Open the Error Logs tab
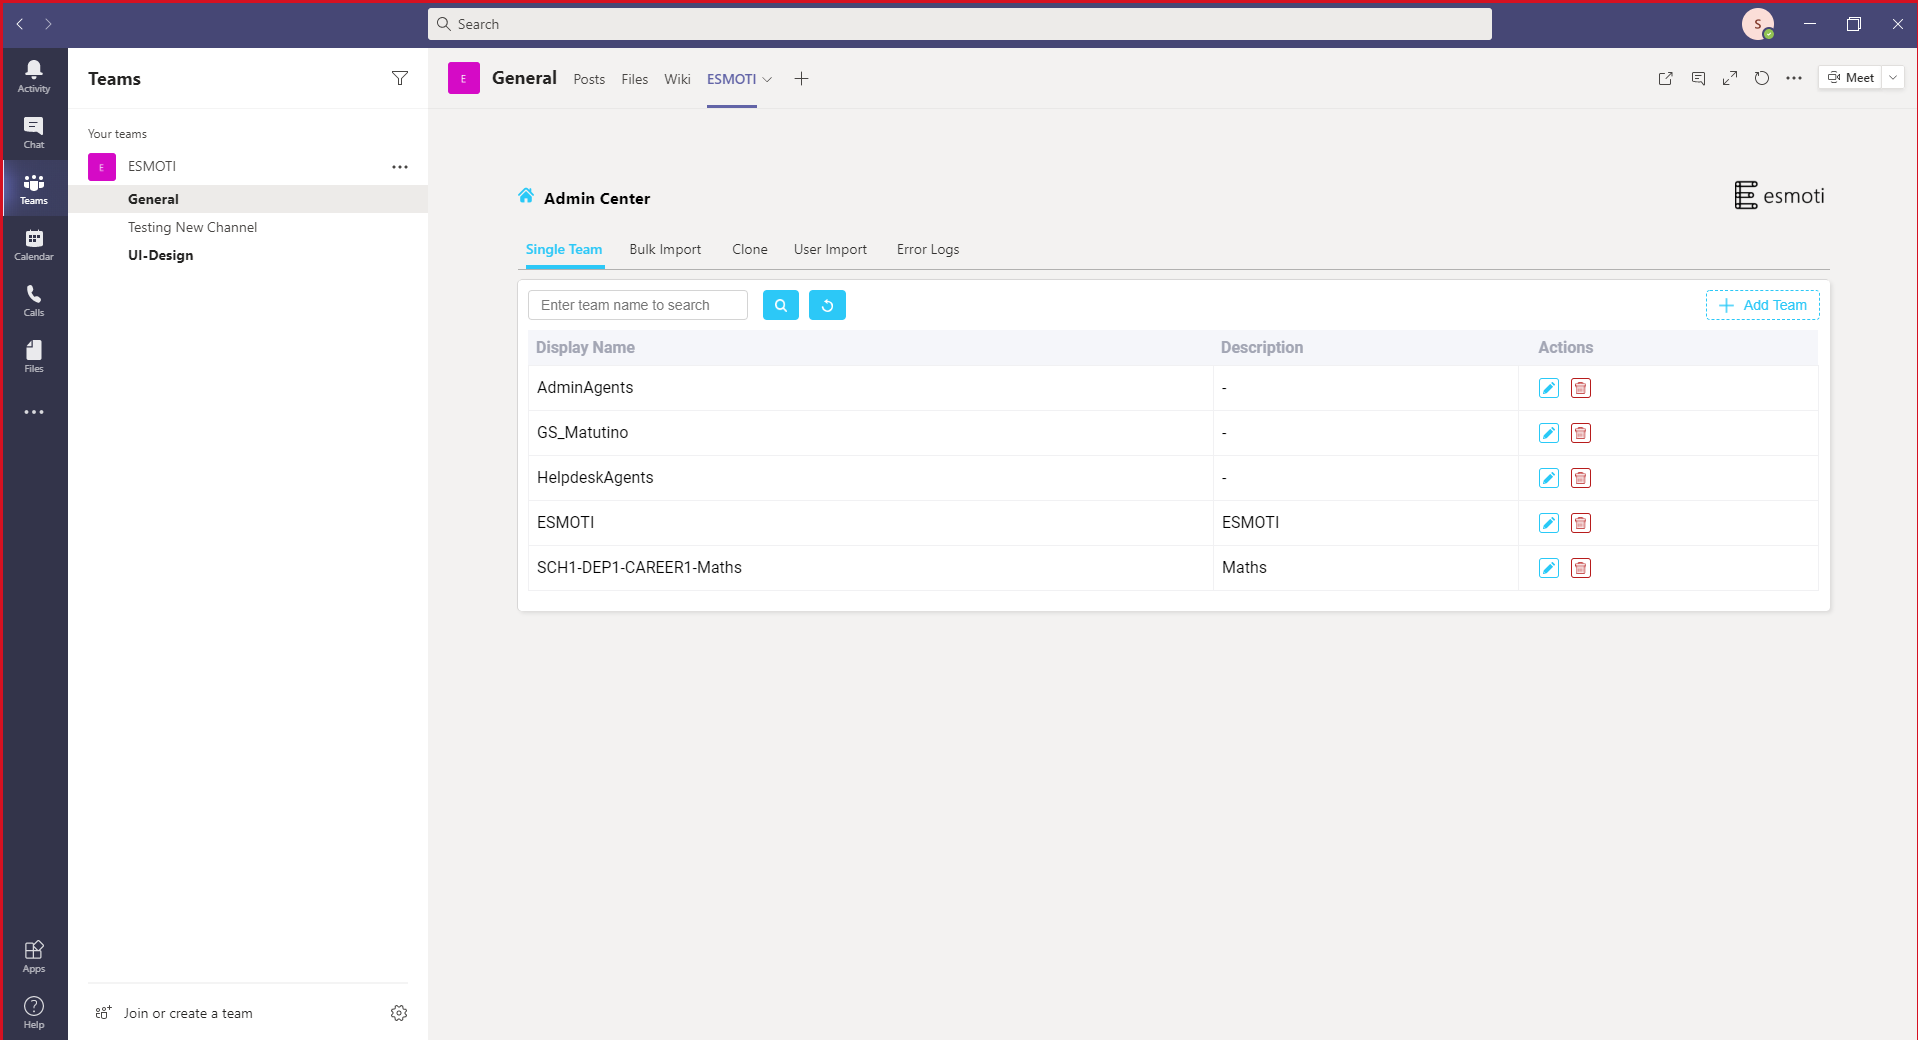1918x1040 pixels. pos(928,250)
